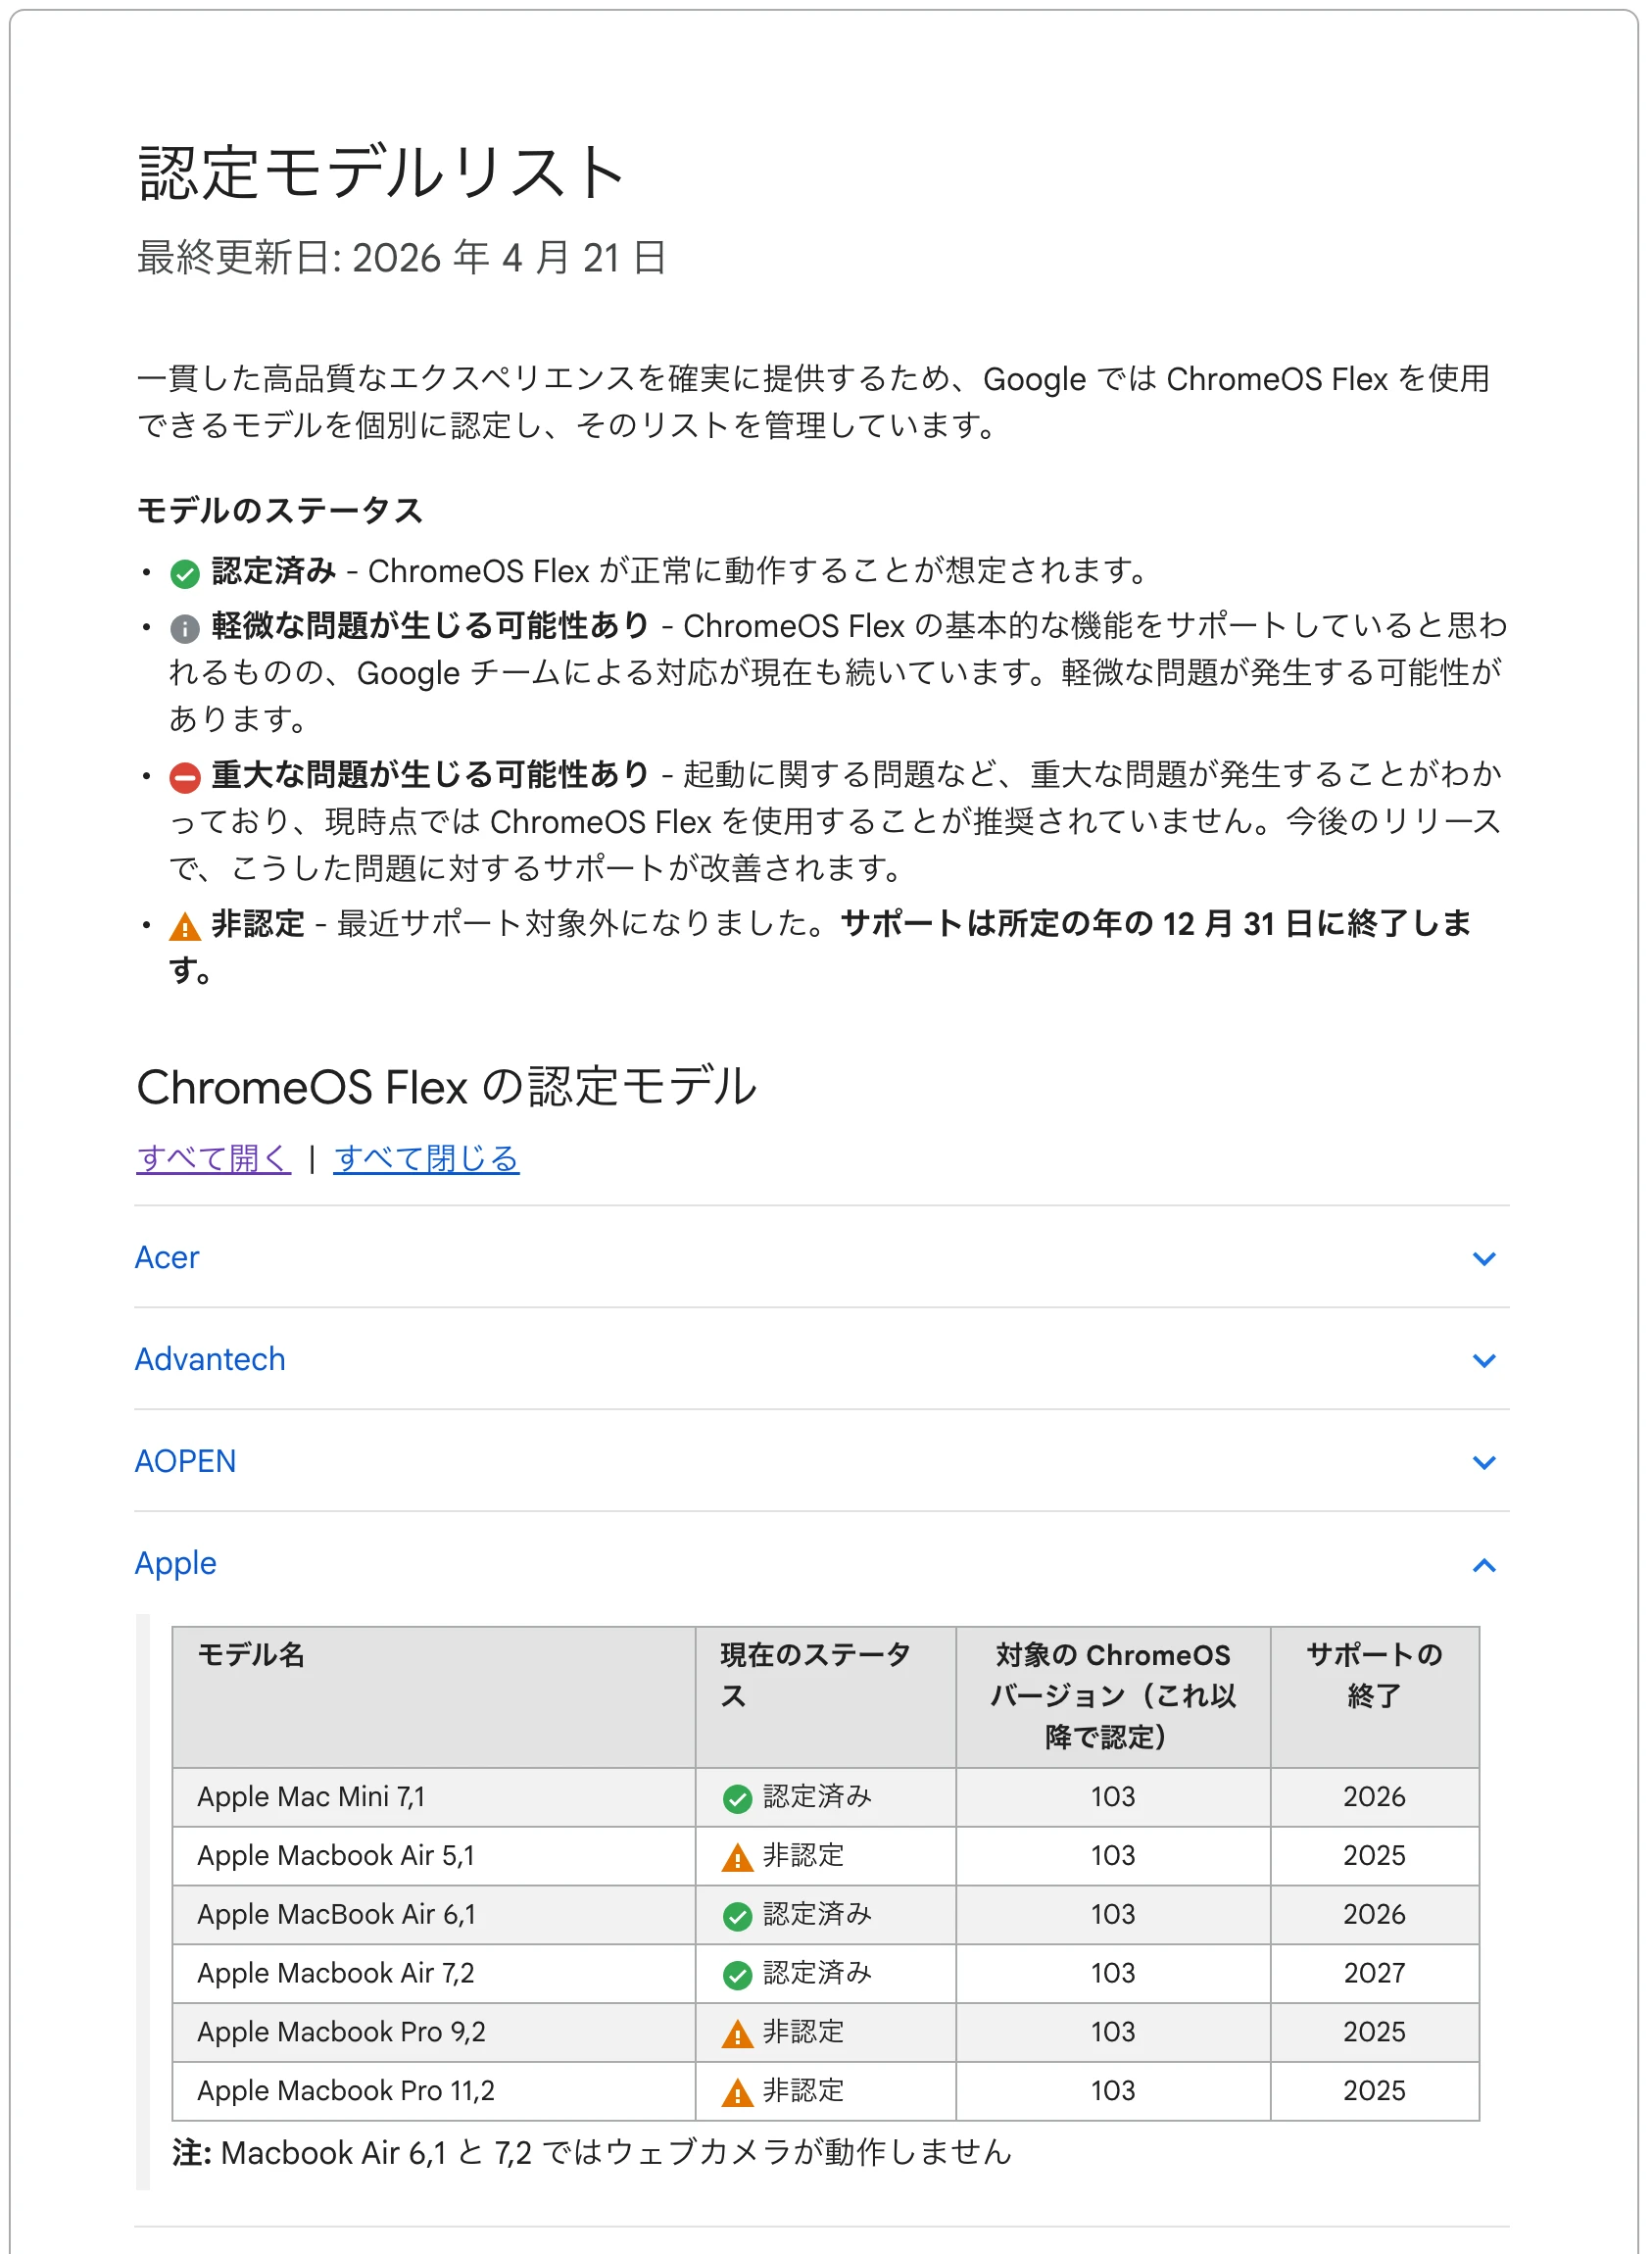Click the モデルのステータス heading

click(280, 511)
